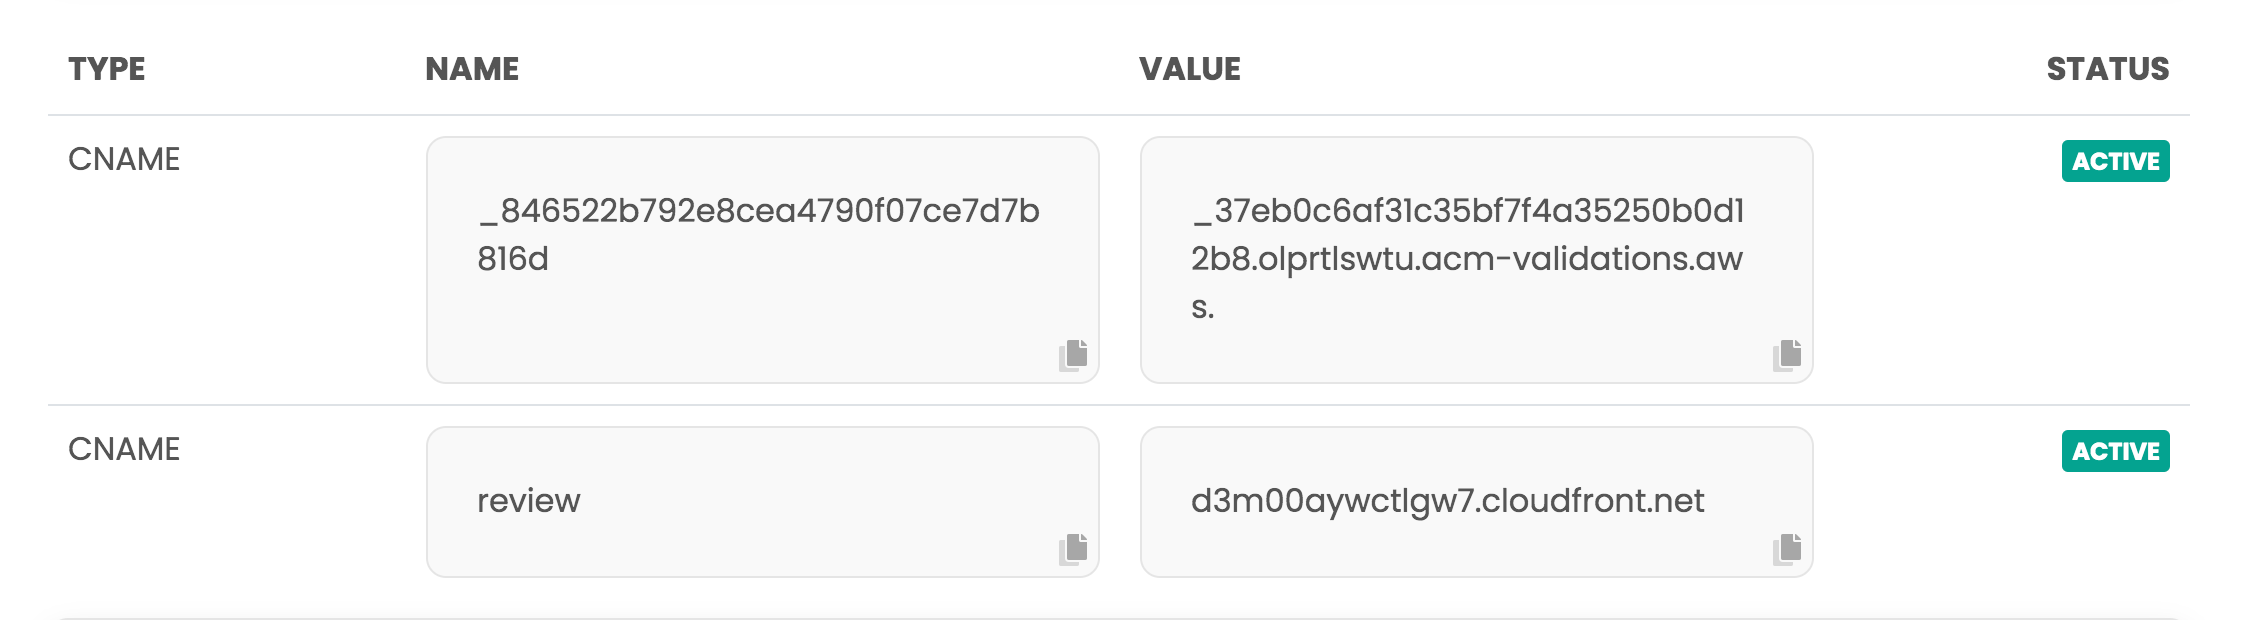Click the NAME column header
Image resolution: width=2242 pixels, height=620 pixels.
tap(472, 69)
